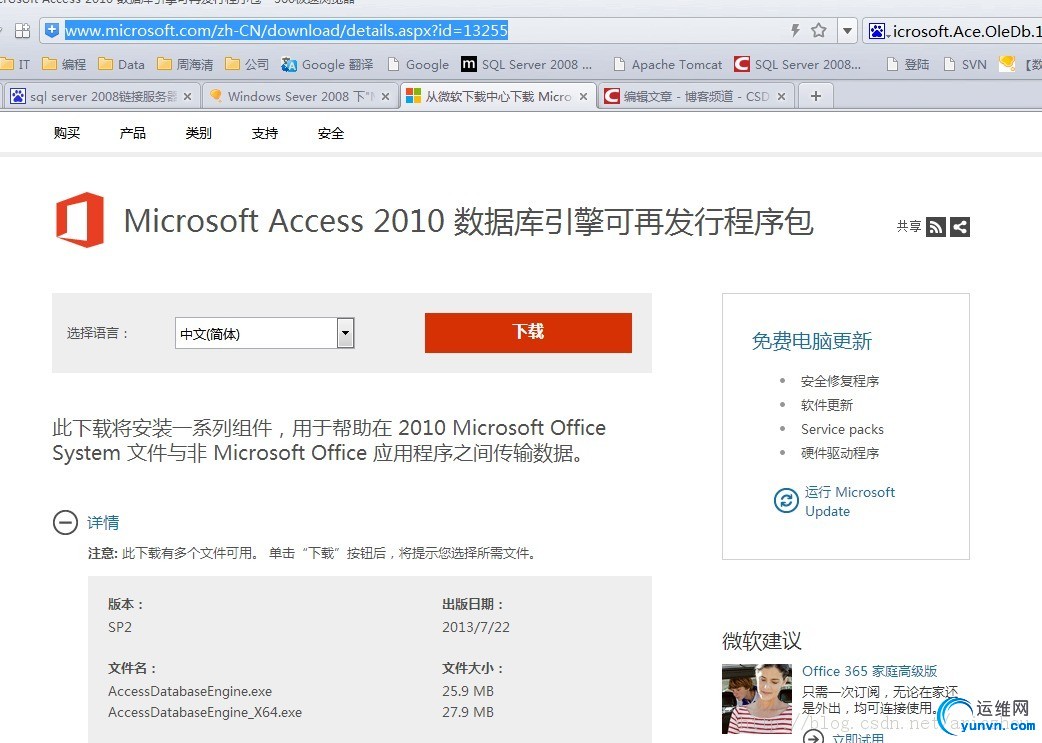
Task: Click the RSS feed icon next to 共享
Action: click(x=936, y=227)
